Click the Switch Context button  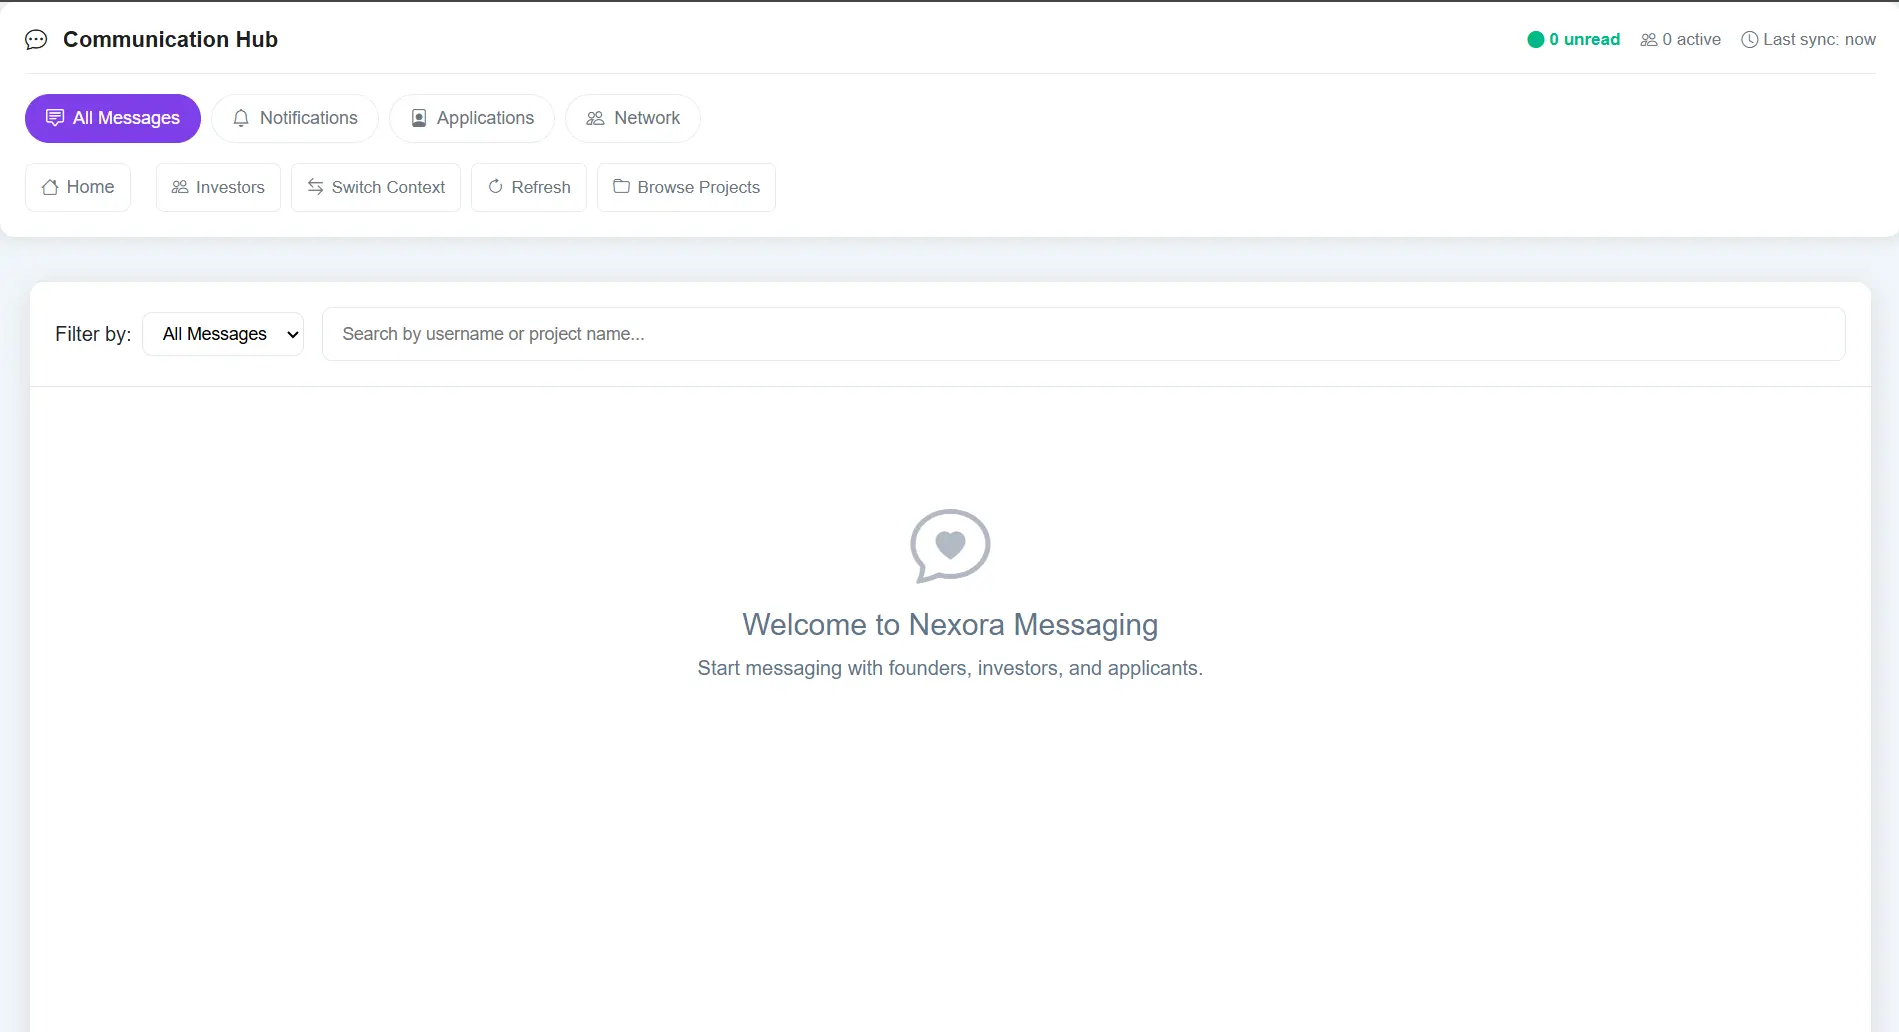click(x=376, y=187)
